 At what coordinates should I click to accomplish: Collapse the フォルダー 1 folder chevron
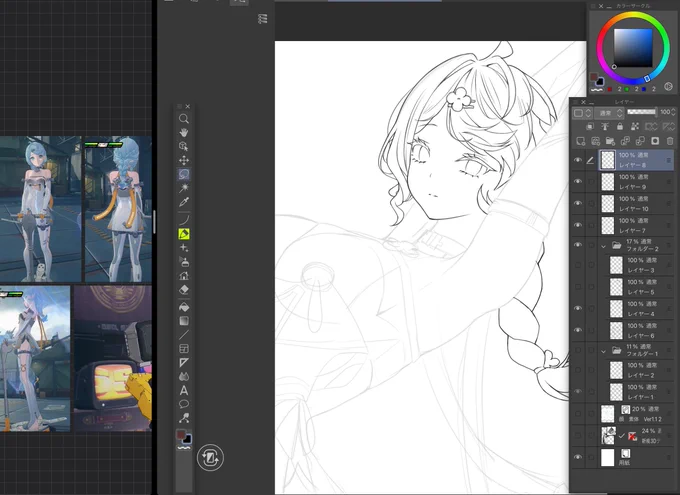point(603,351)
